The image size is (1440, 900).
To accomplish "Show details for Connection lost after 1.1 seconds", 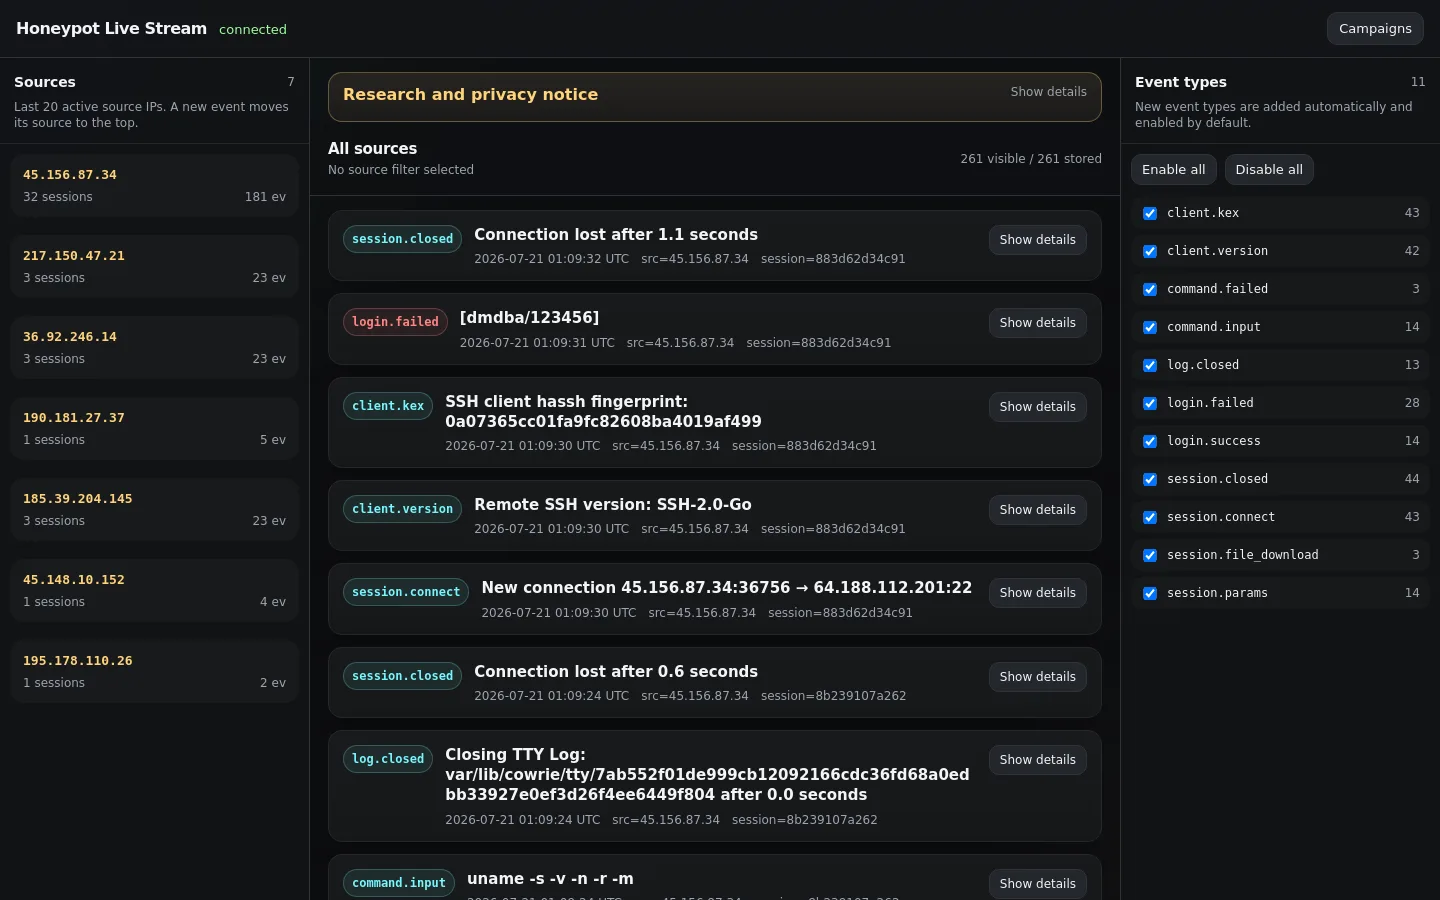I will [x=1037, y=240].
